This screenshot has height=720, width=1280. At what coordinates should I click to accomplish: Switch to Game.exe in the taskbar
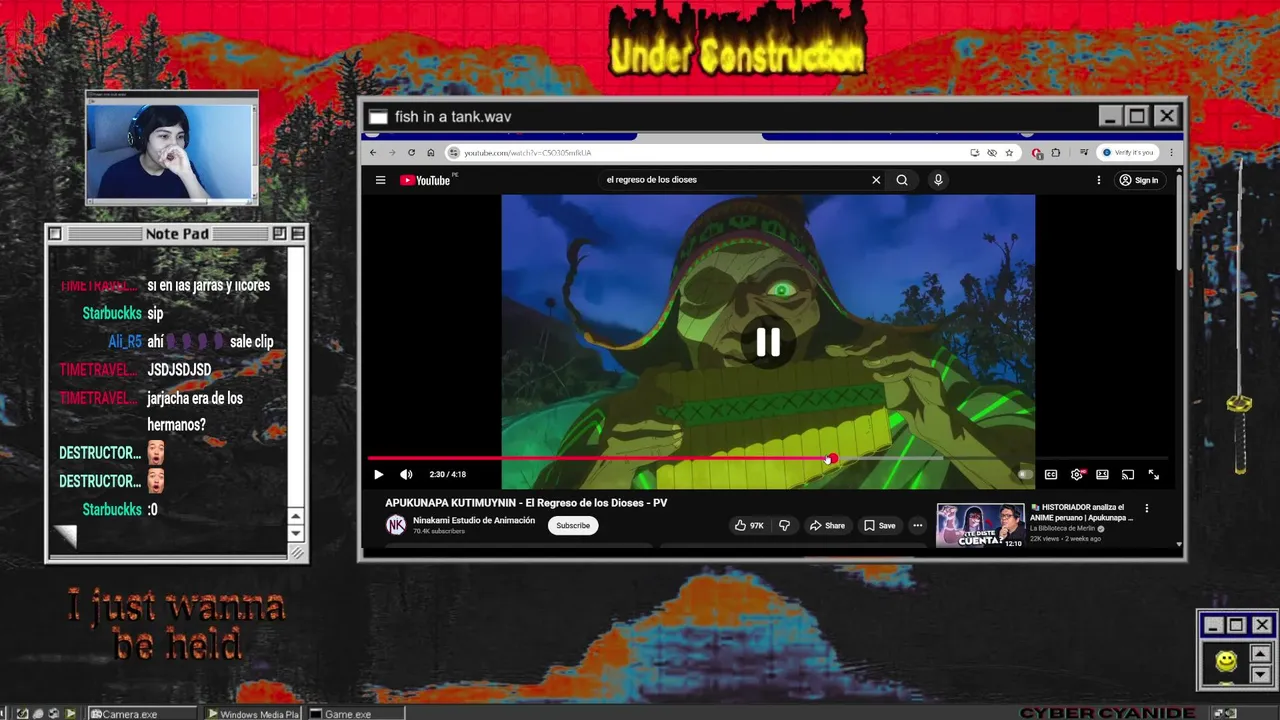coord(356,714)
